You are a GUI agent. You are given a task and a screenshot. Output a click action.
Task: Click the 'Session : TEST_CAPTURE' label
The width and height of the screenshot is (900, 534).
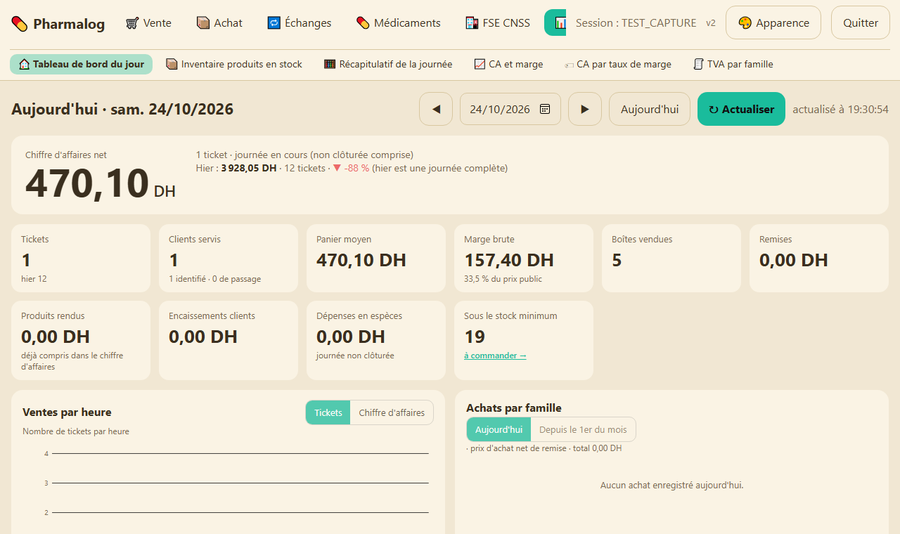635,23
